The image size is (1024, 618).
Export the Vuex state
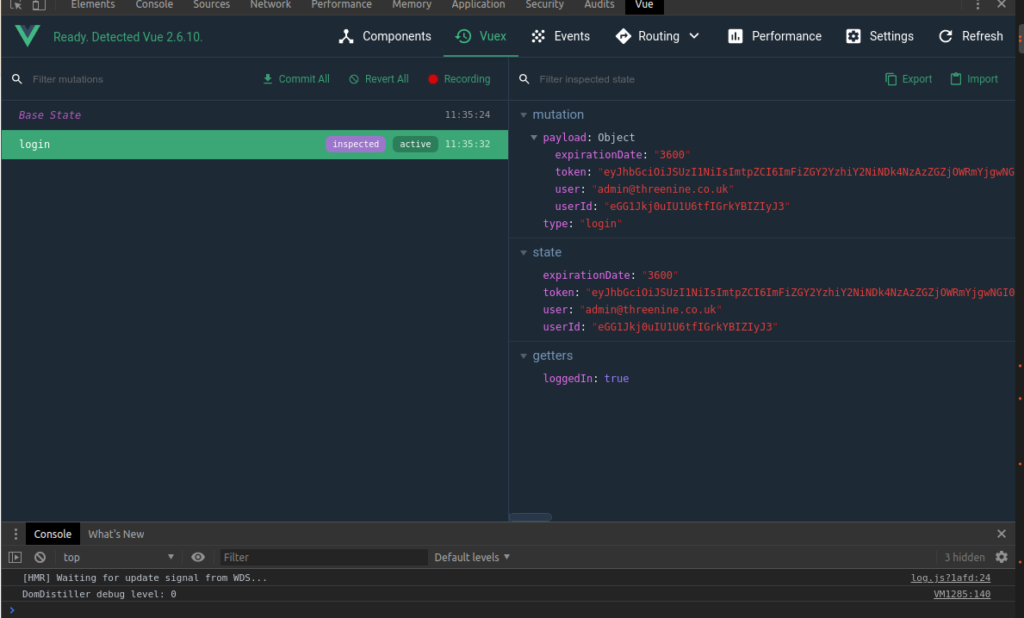point(908,79)
